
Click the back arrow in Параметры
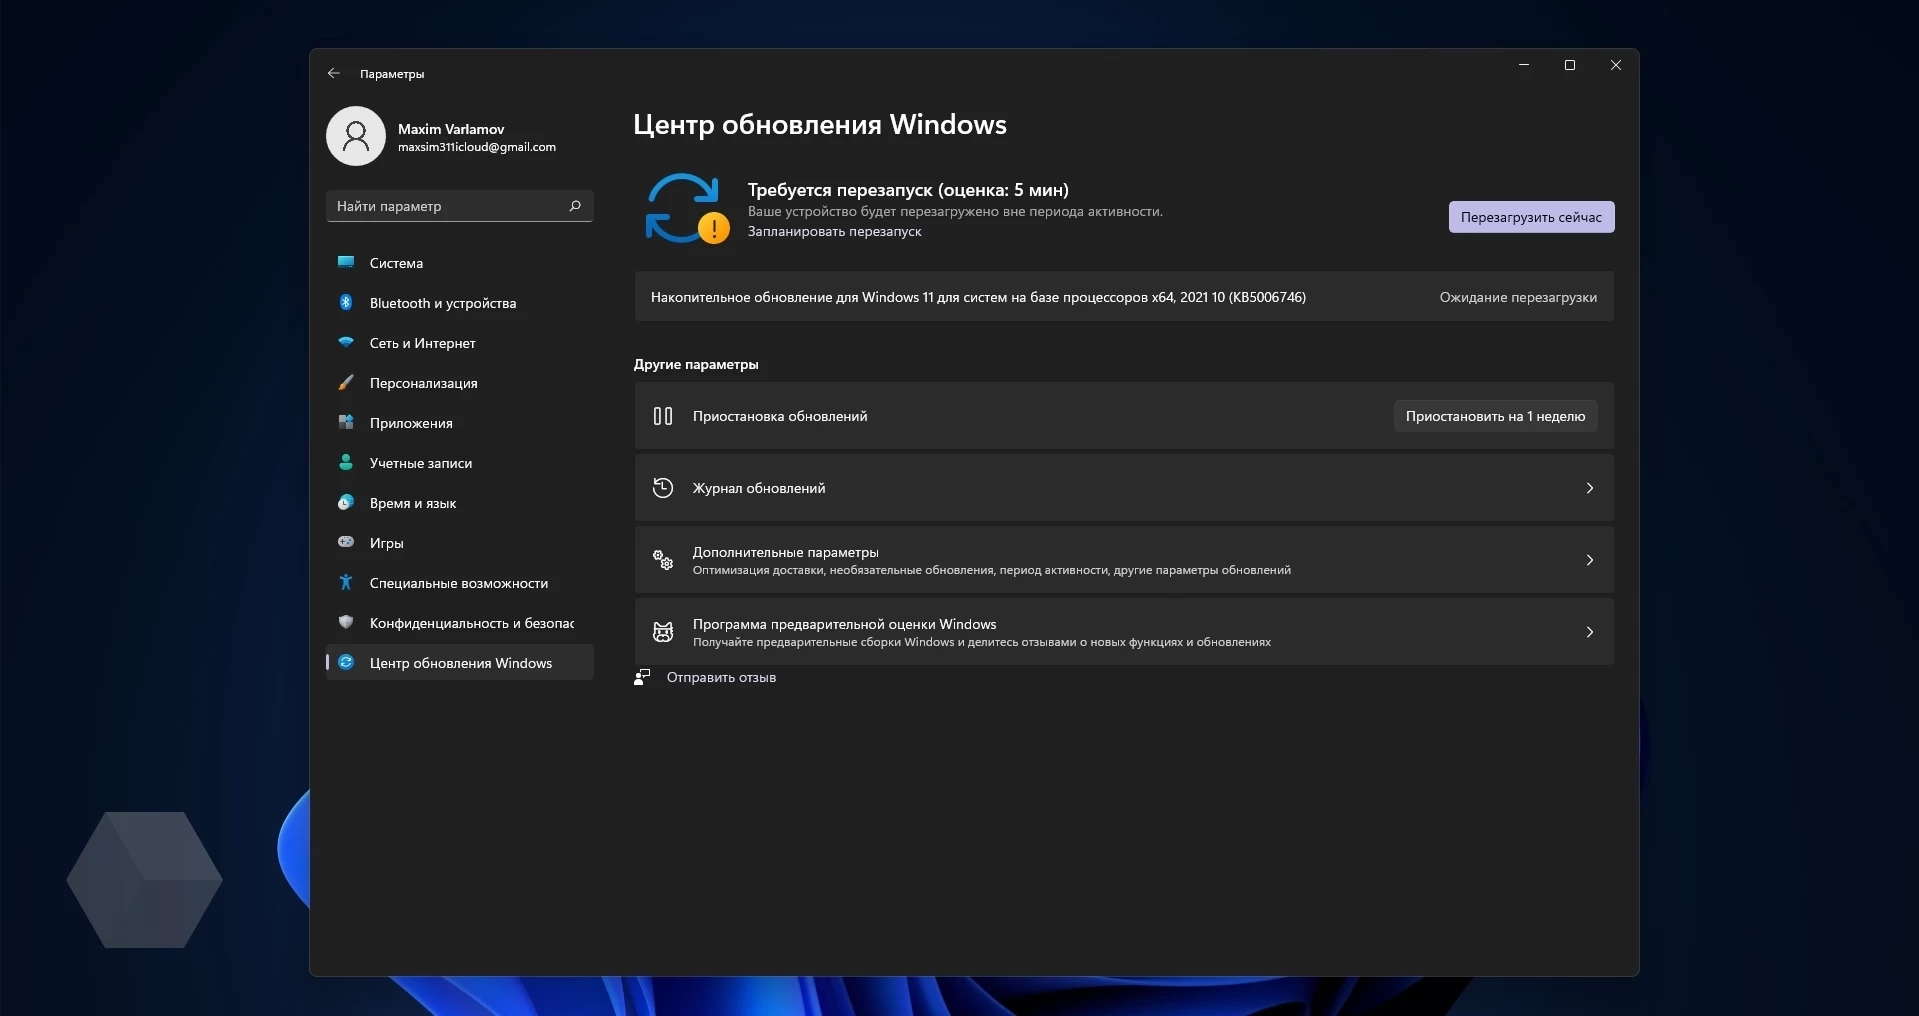[334, 73]
